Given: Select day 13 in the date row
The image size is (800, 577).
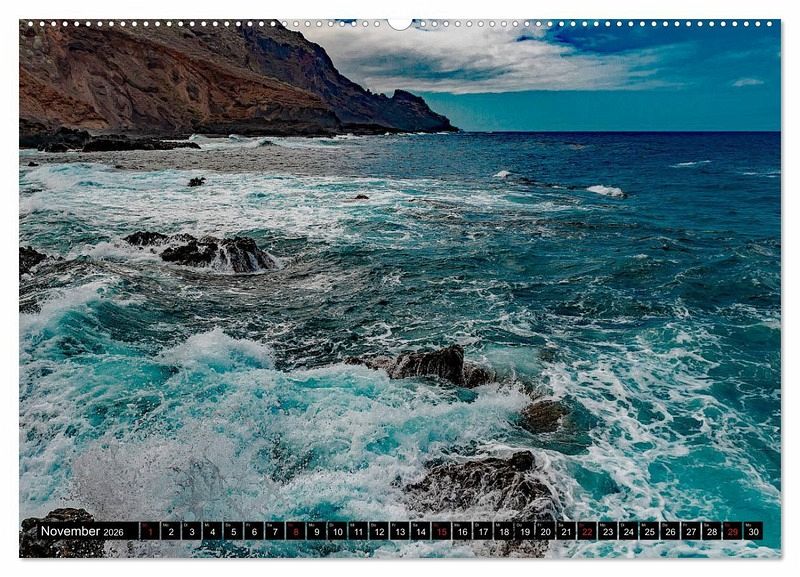Looking at the screenshot, I should point(400,531).
